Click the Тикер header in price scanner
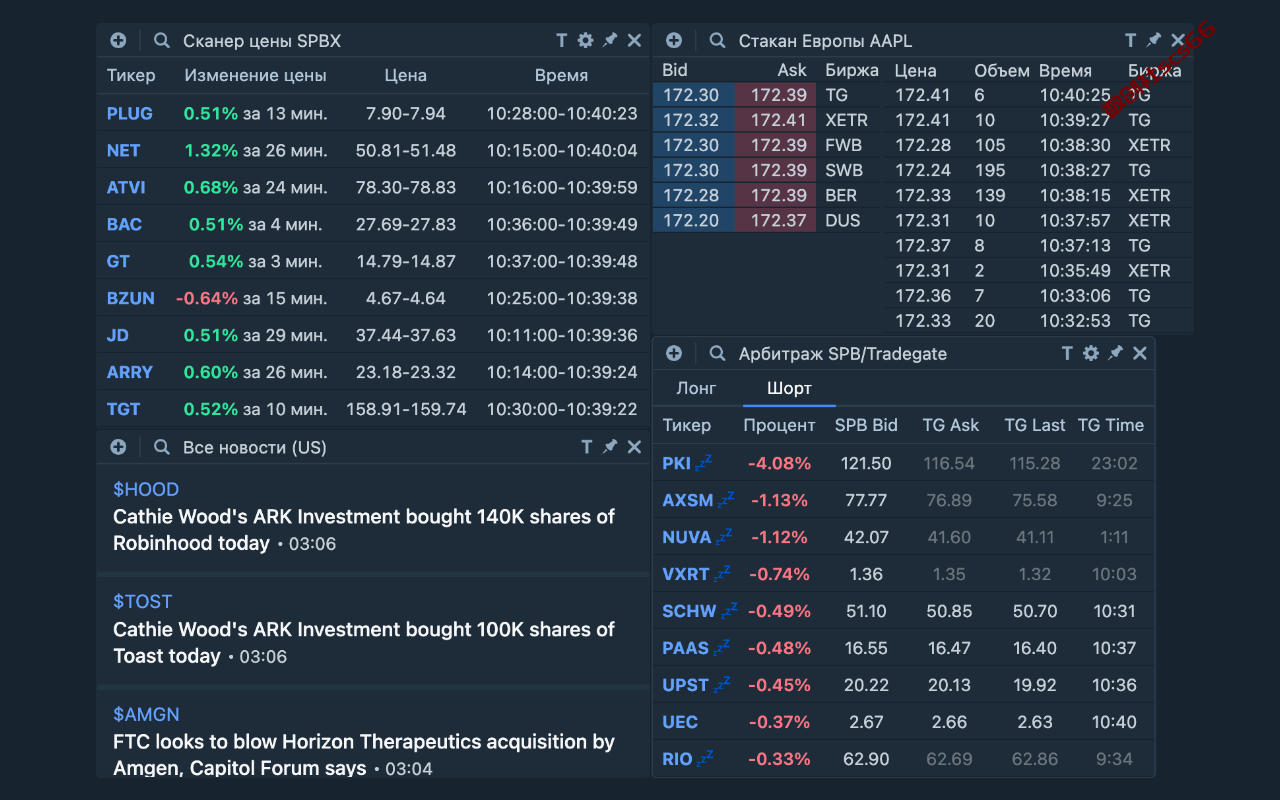This screenshot has width=1280, height=800. [x=131, y=75]
